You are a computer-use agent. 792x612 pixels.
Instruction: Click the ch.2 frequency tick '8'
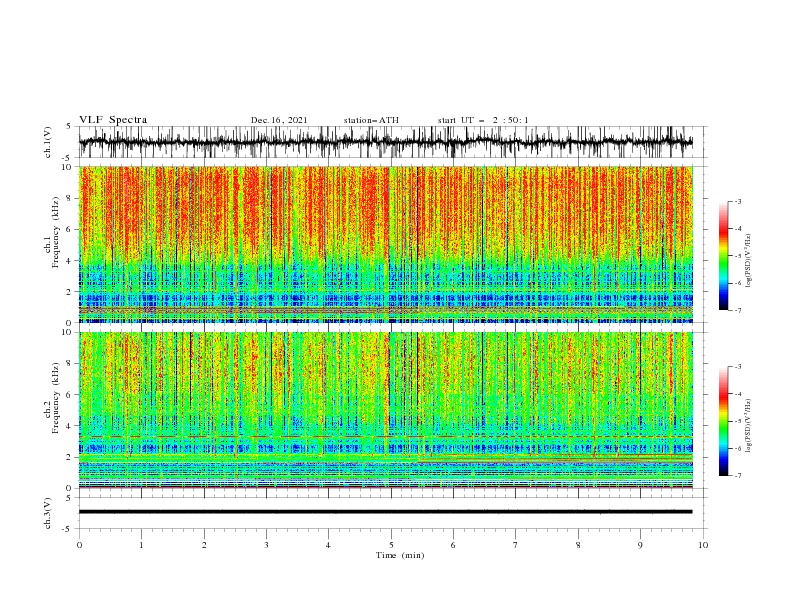tap(70, 364)
